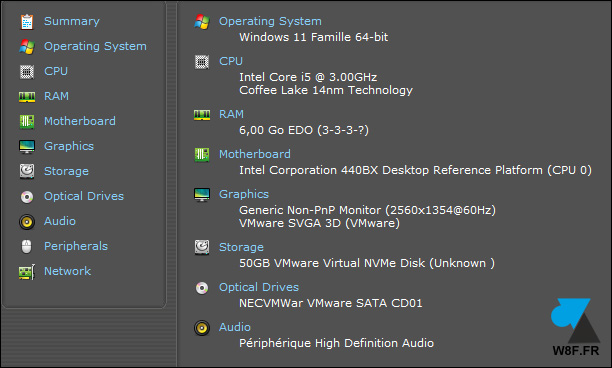Open Optical Drives in the sidebar
The image size is (612, 368).
pos(84,196)
